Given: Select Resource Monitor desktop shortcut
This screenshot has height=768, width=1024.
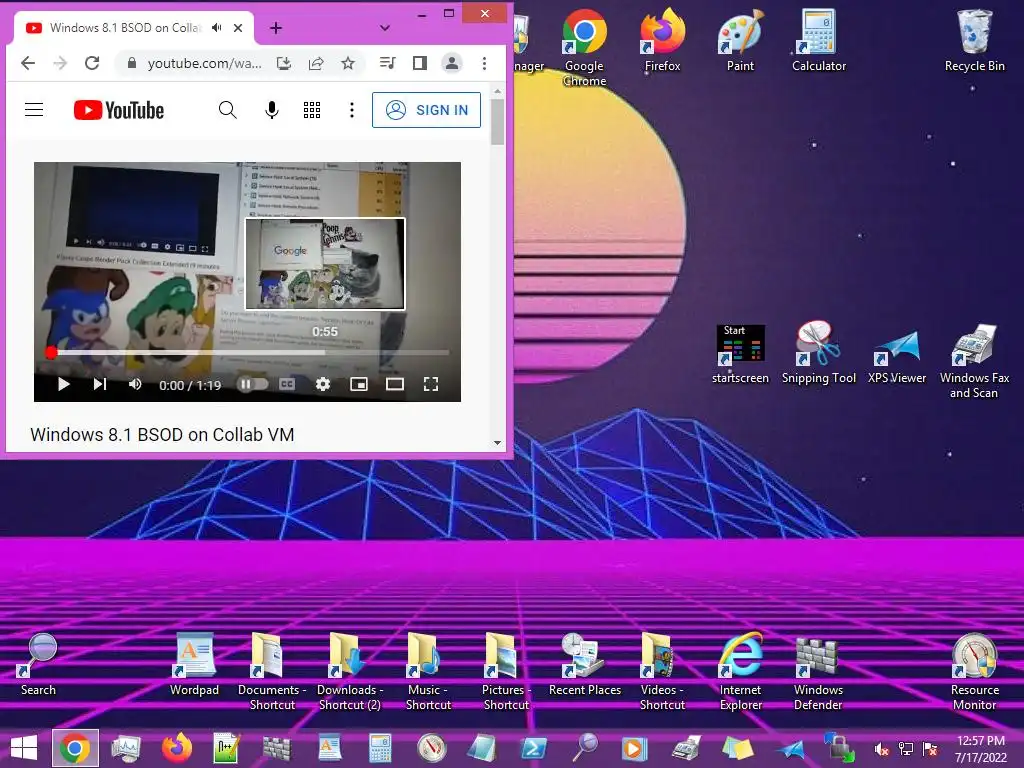Looking at the screenshot, I should [974, 672].
